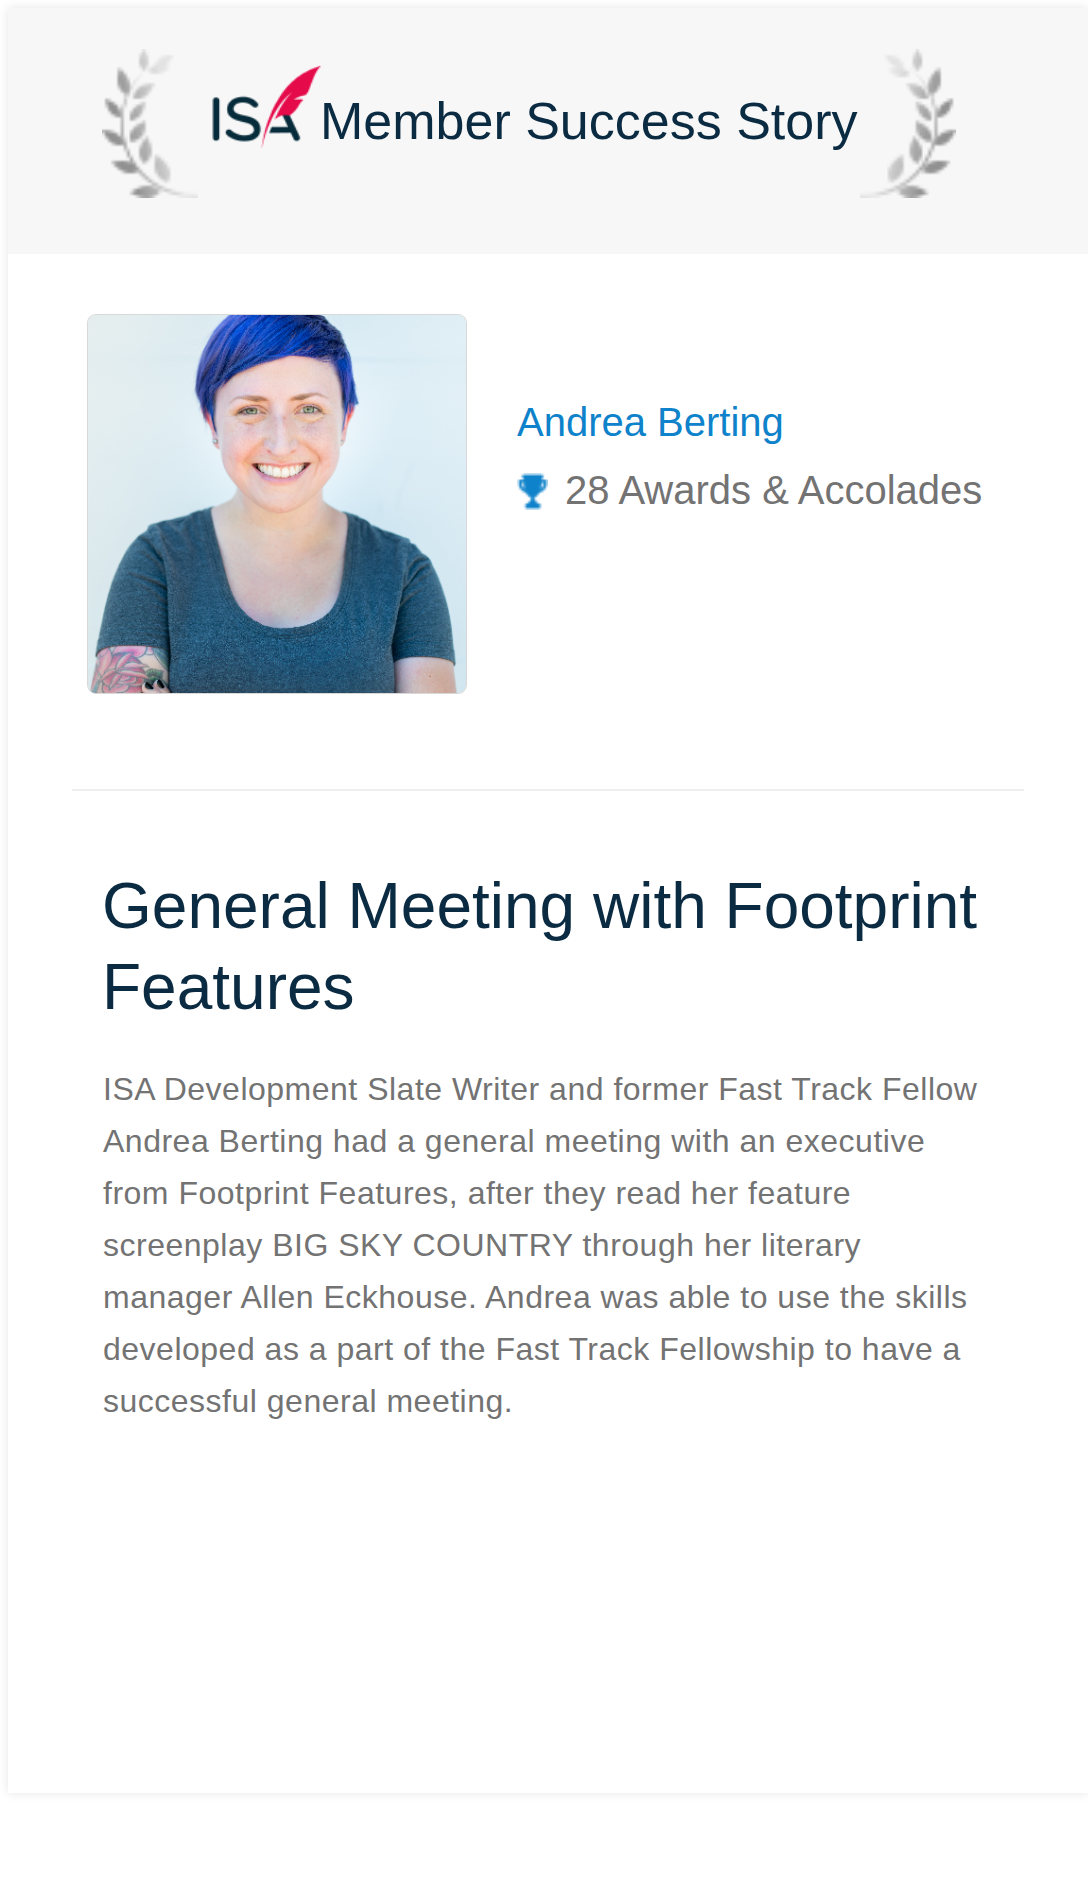This screenshot has width=1088, height=1900.
Task: Click the 28 Awards & Accolades text
Action: tap(773, 491)
